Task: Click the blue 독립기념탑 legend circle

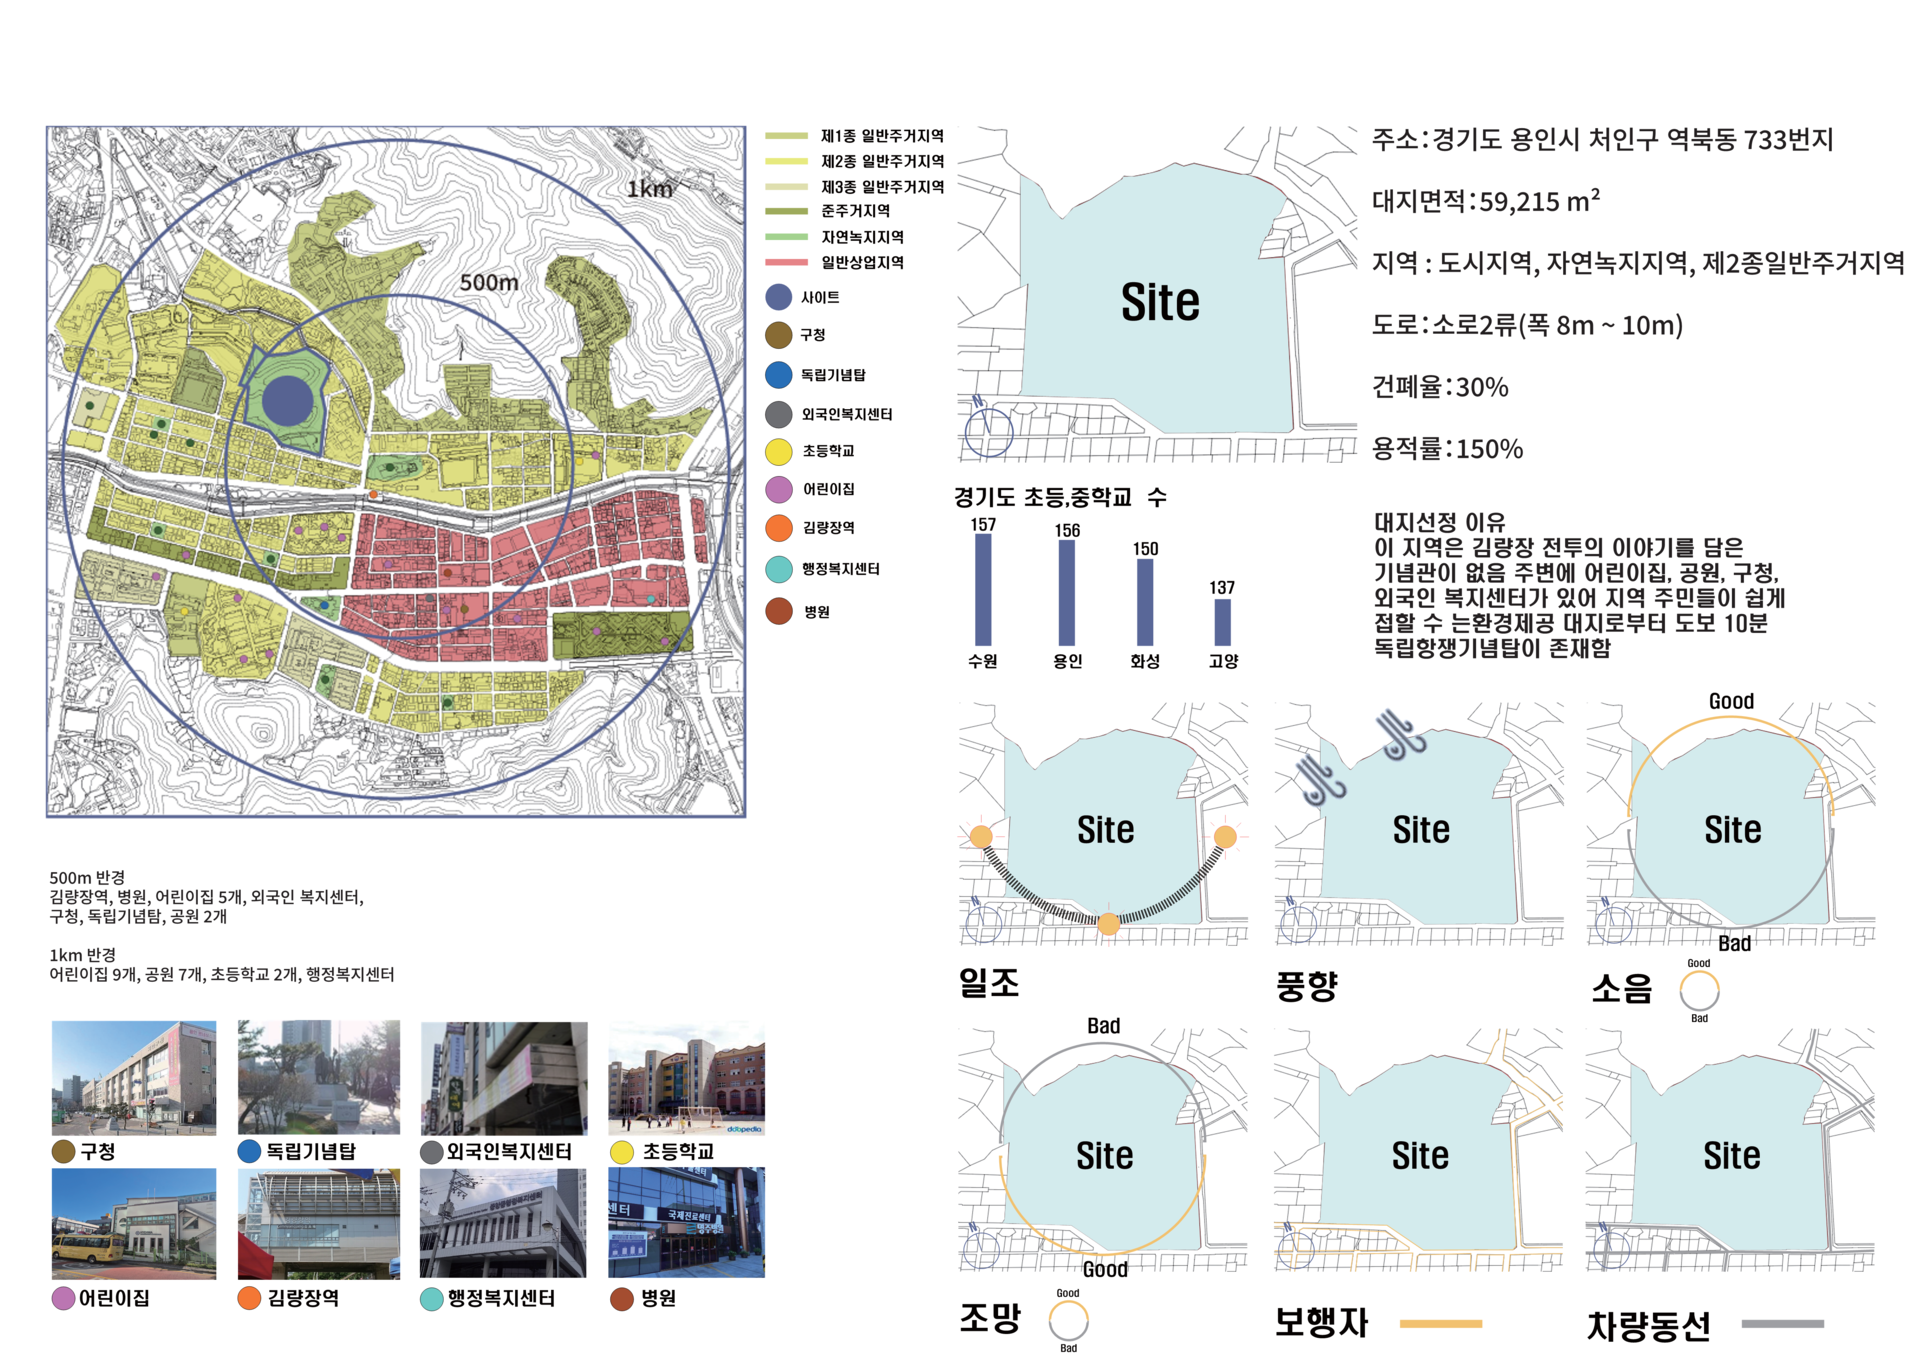Action: click(x=779, y=375)
